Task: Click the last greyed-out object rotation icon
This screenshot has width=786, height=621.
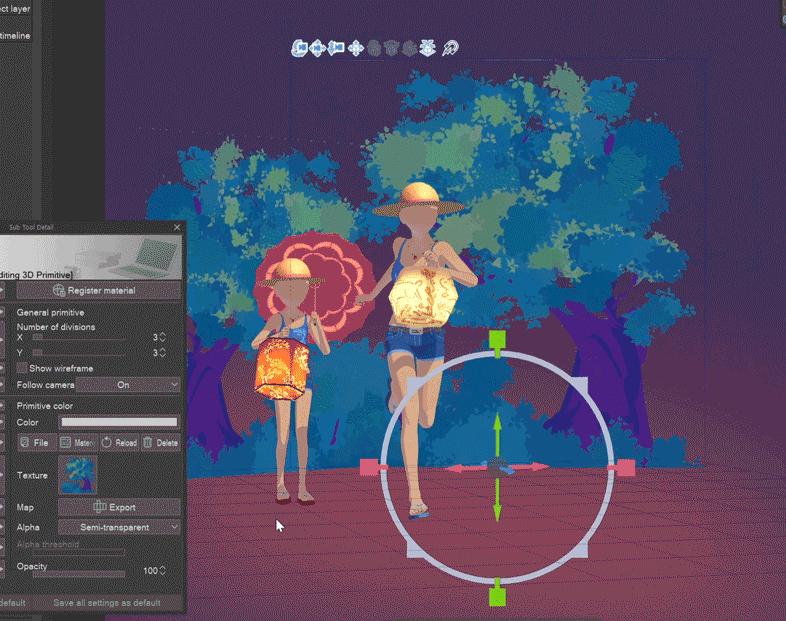Action: pos(409,48)
